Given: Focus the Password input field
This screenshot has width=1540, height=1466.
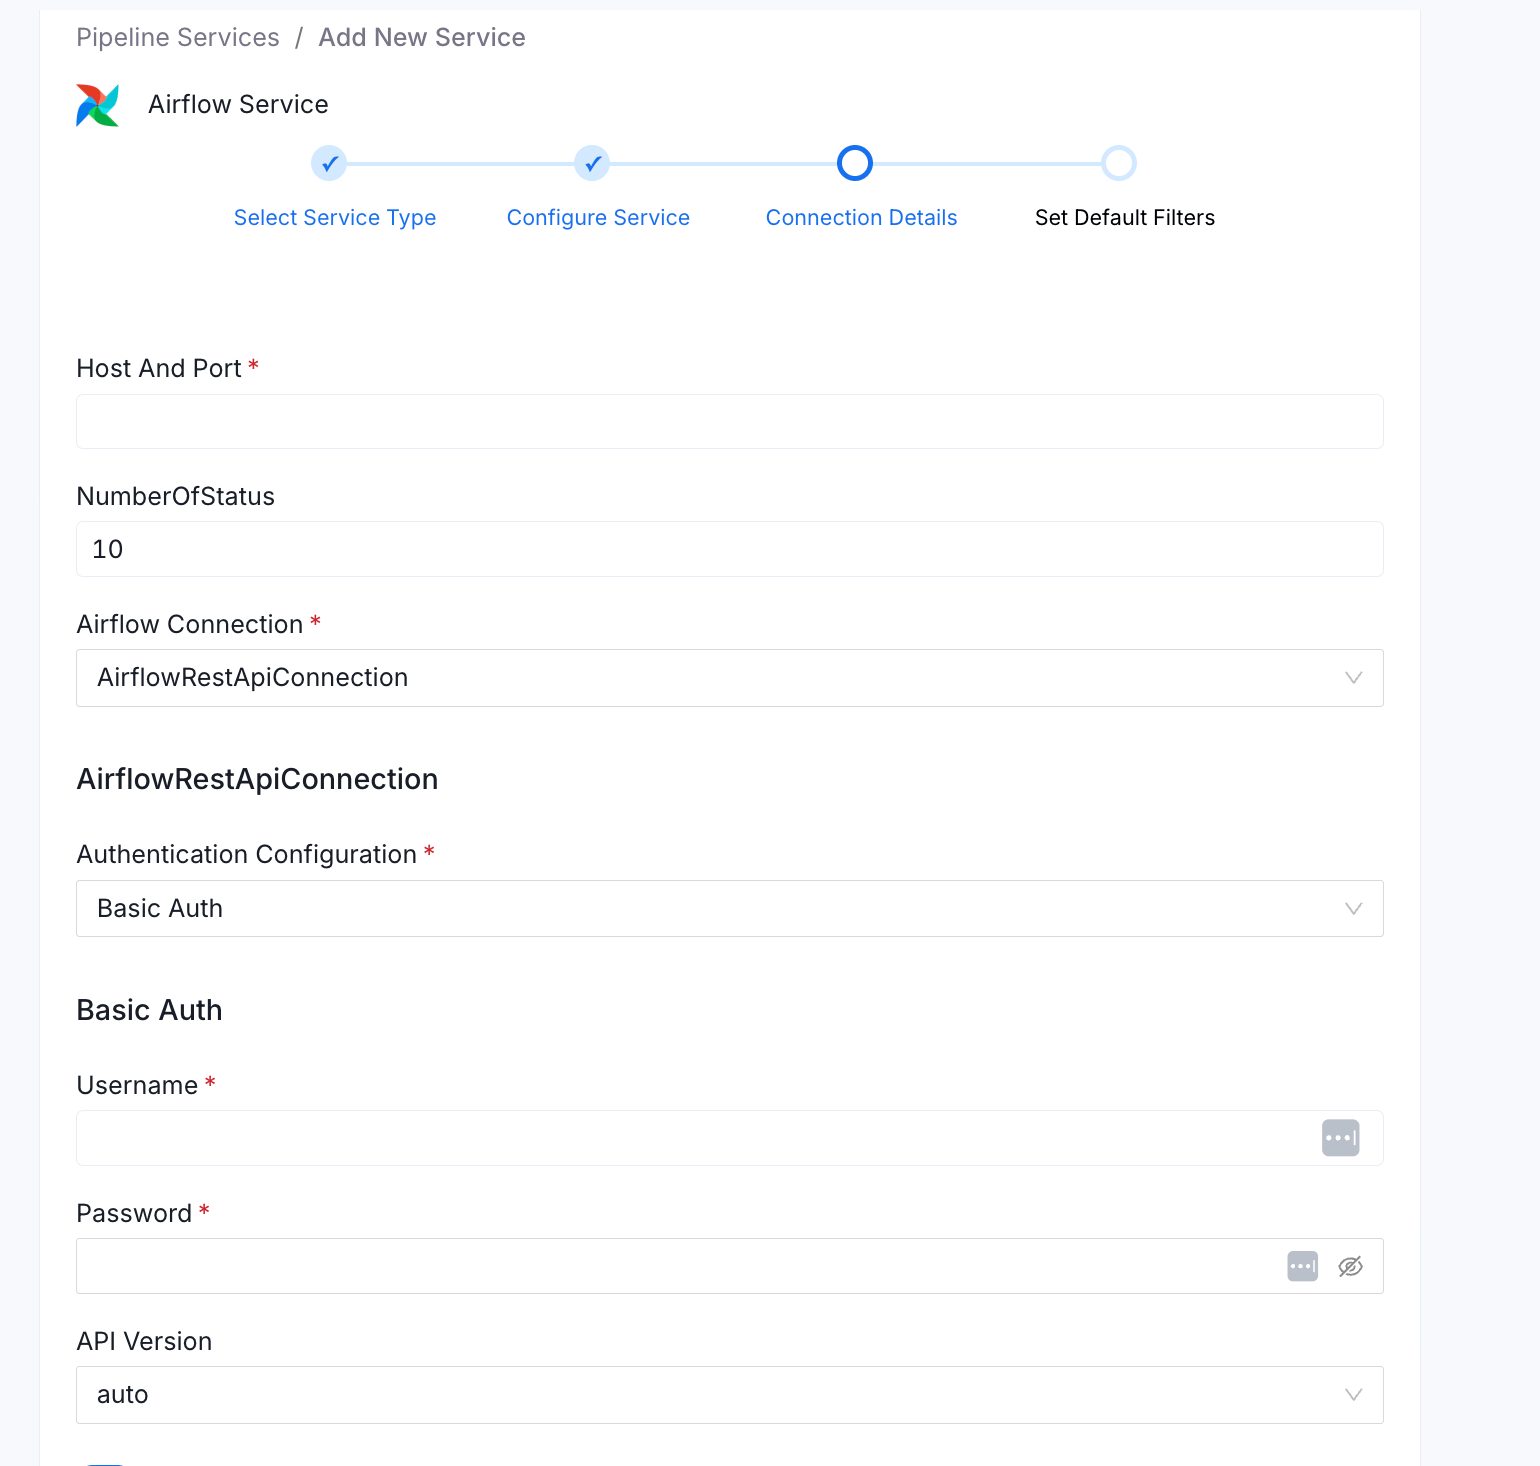Looking at the screenshot, I should tap(730, 1266).
